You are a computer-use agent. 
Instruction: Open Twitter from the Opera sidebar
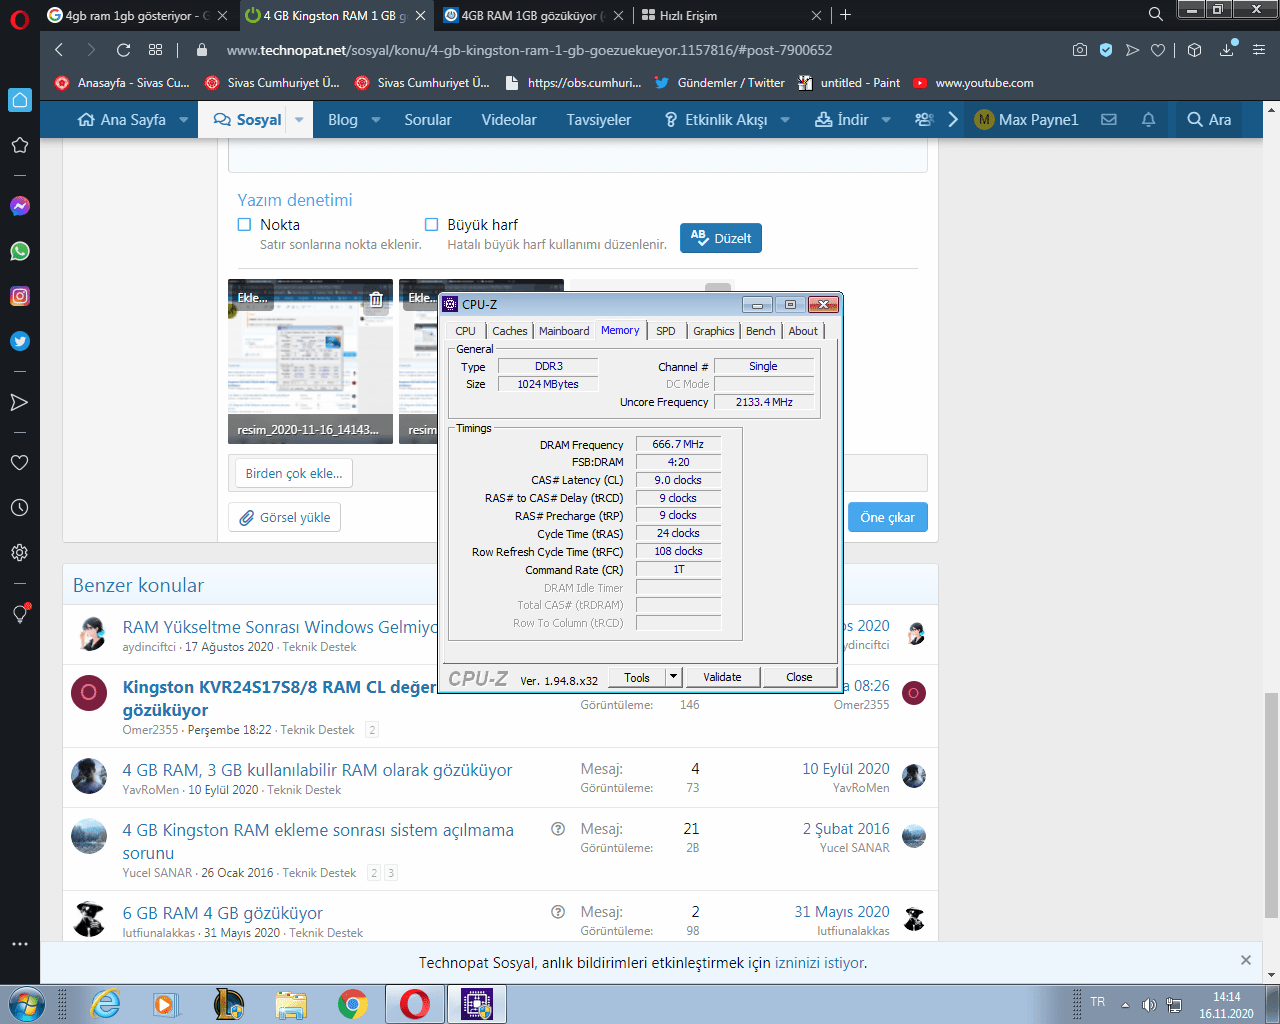(20, 341)
